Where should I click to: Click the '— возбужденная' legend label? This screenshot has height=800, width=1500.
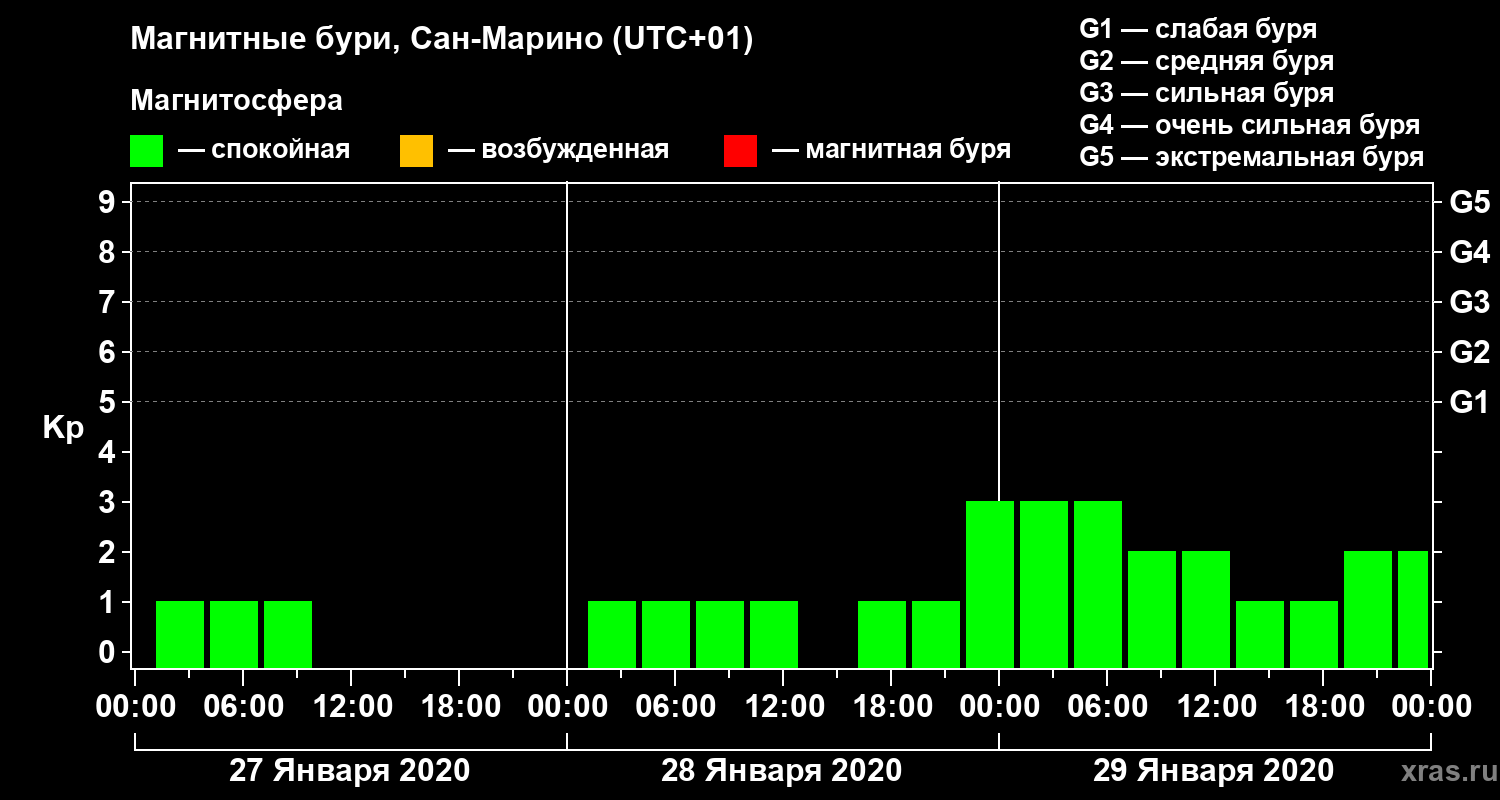[x=558, y=150]
